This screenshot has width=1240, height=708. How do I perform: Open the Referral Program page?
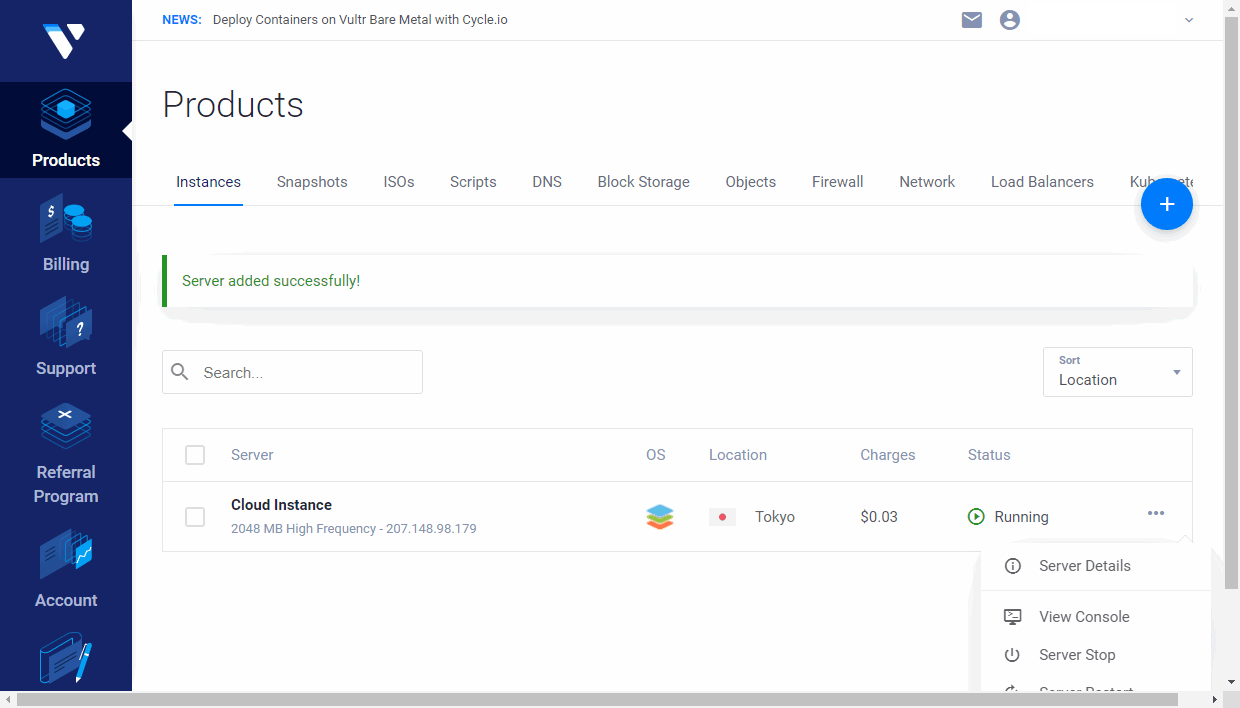(x=65, y=448)
